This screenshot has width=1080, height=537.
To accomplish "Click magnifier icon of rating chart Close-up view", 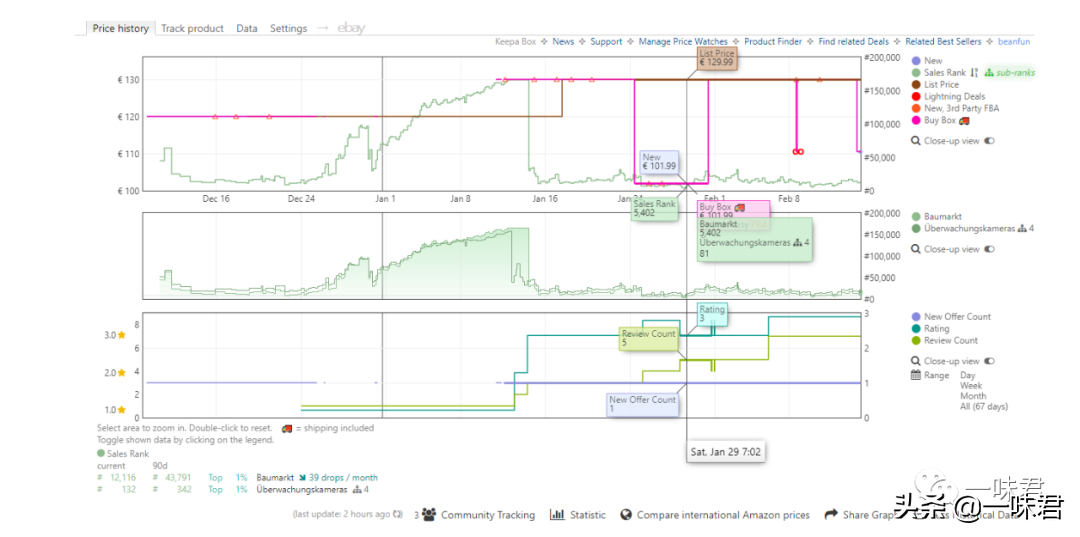I will pyautogui.click(x=915, y=361).
